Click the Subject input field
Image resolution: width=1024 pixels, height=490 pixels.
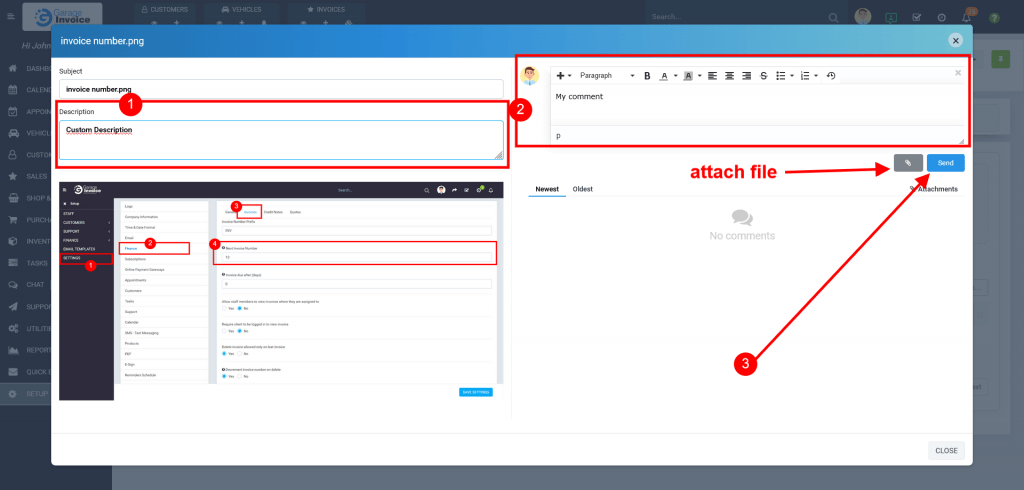[x=281, y=89]
